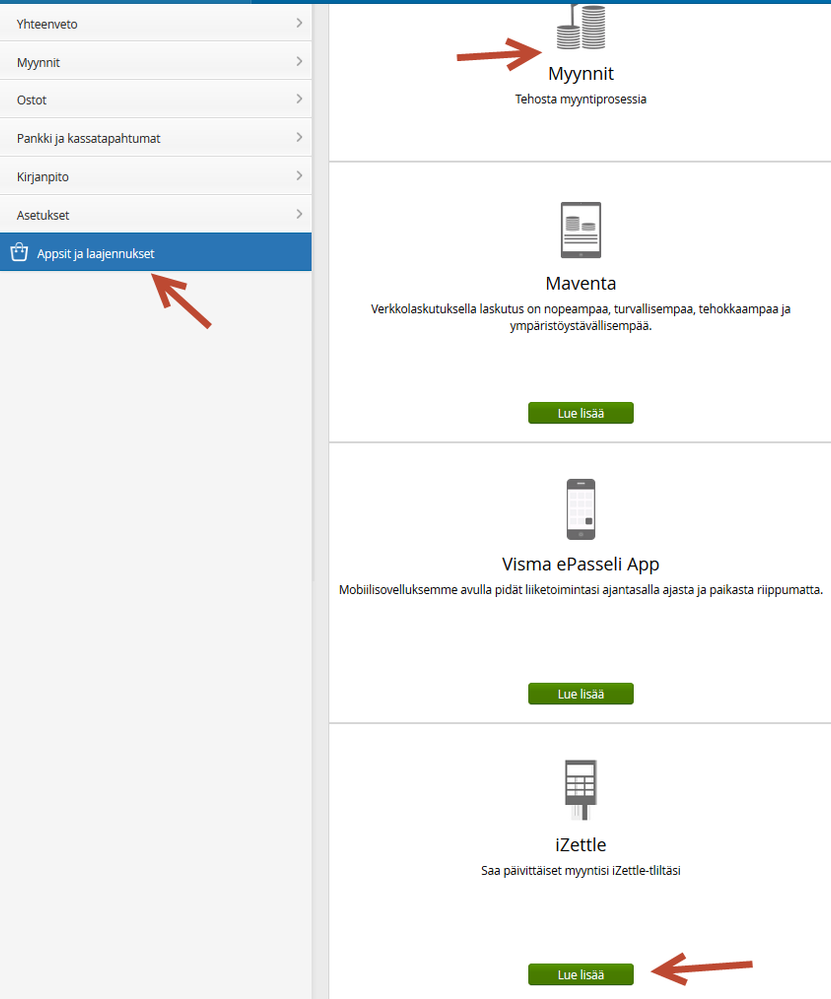The height and width of the screenshot is (999, 831).
Task: Click the Mobiilisovelluksemme description text
Action: (x=581, y=590)
